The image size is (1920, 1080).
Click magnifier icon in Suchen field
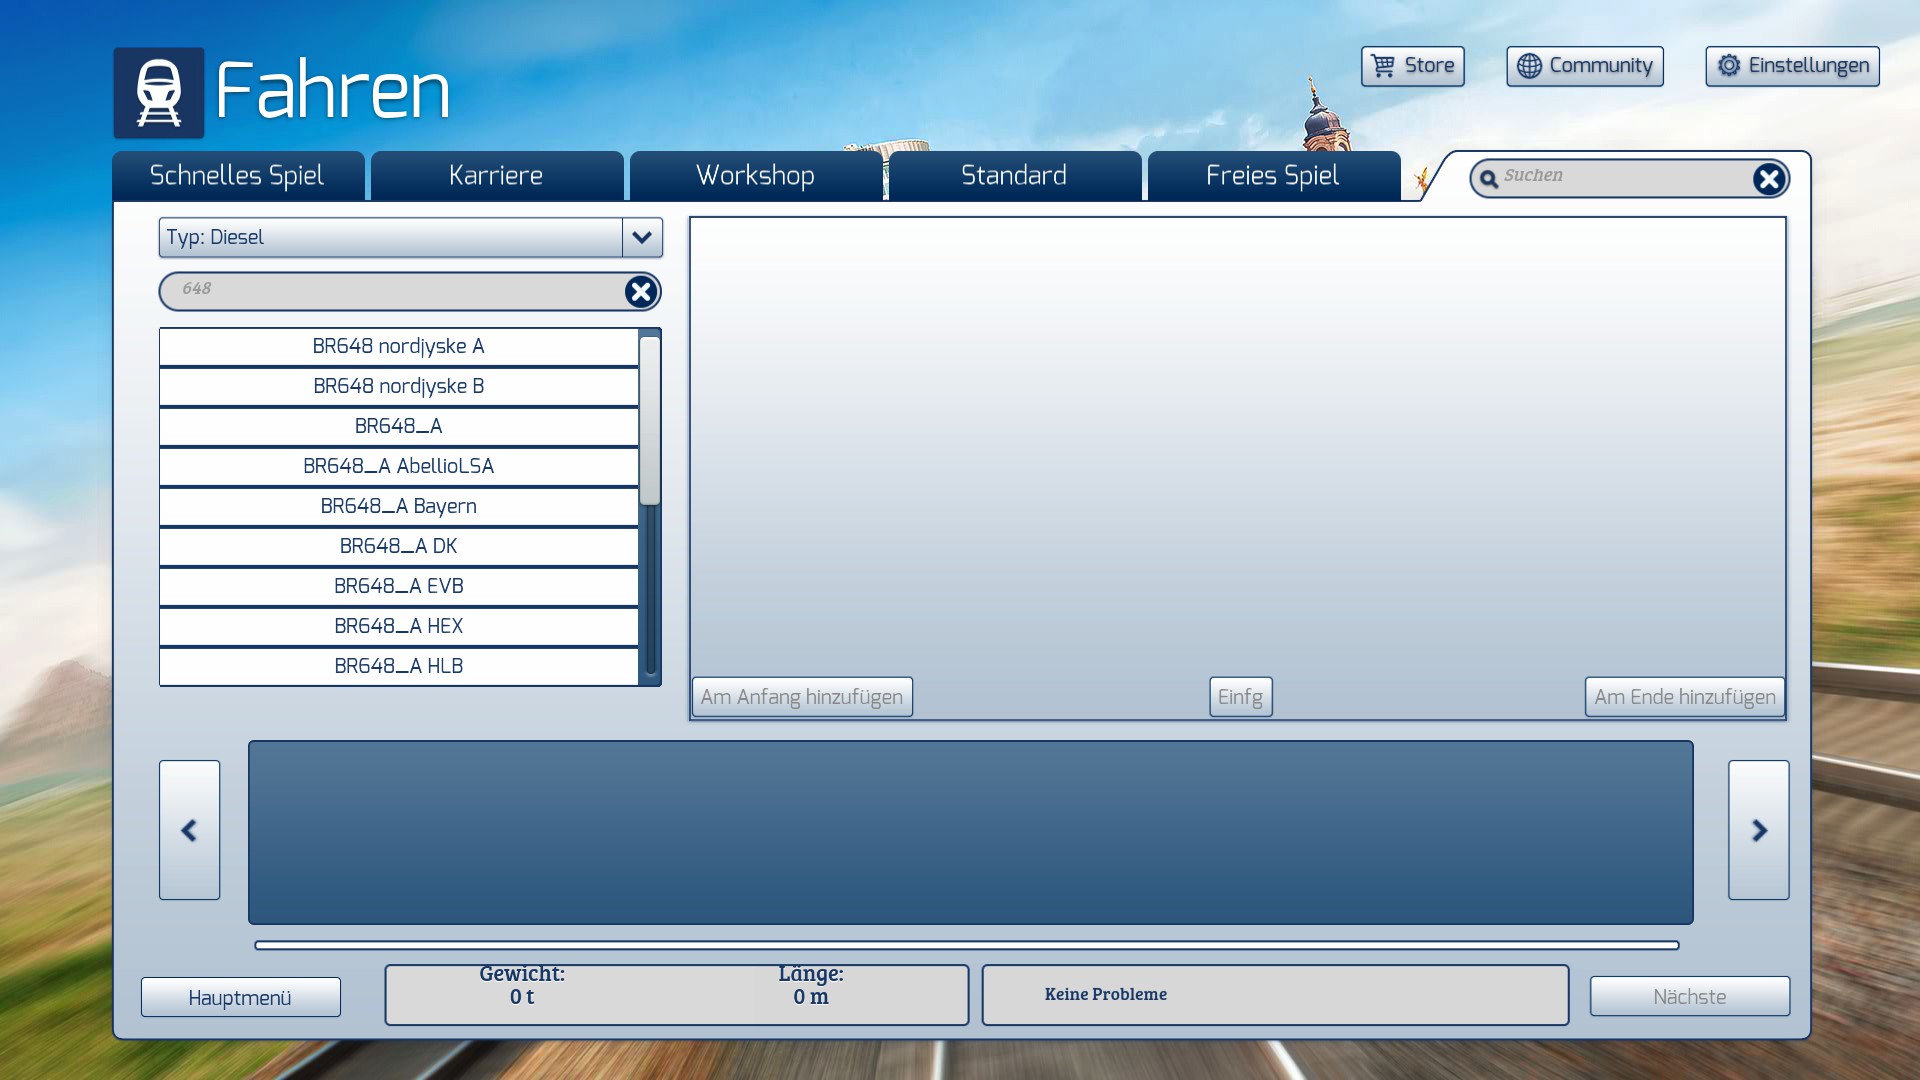click(1489, 179)
